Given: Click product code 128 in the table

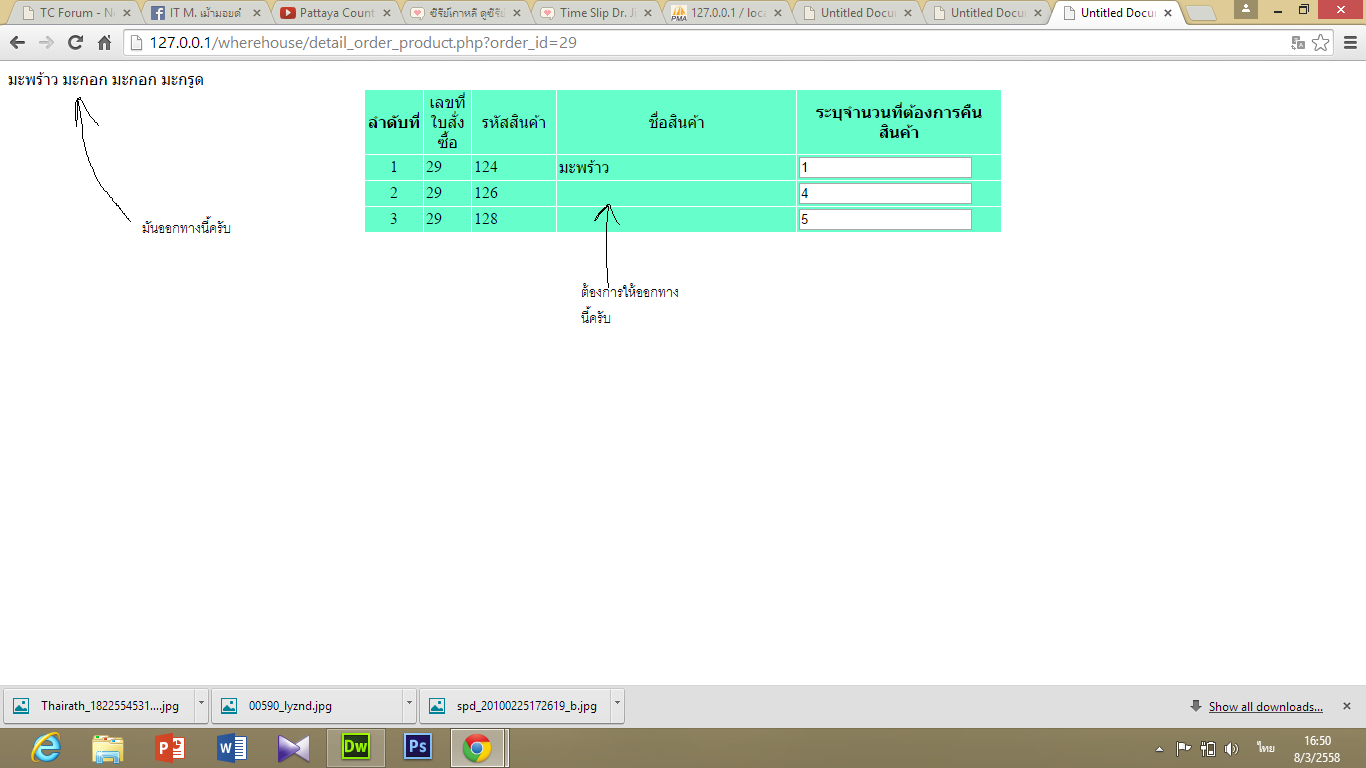Looking at the screenshot, I should coord(486,219).
